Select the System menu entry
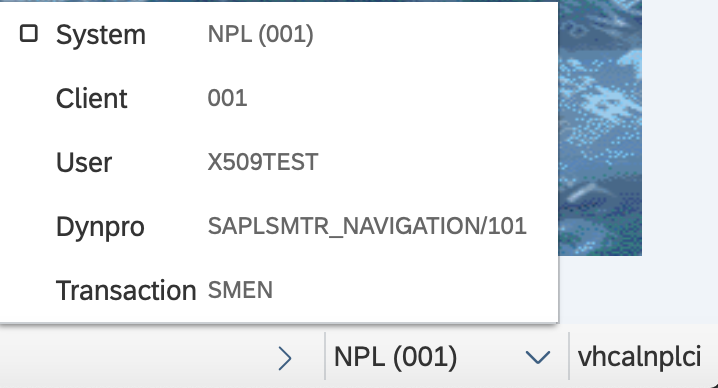The height and width of the screenshot is (388, 718). pos(279,34)
